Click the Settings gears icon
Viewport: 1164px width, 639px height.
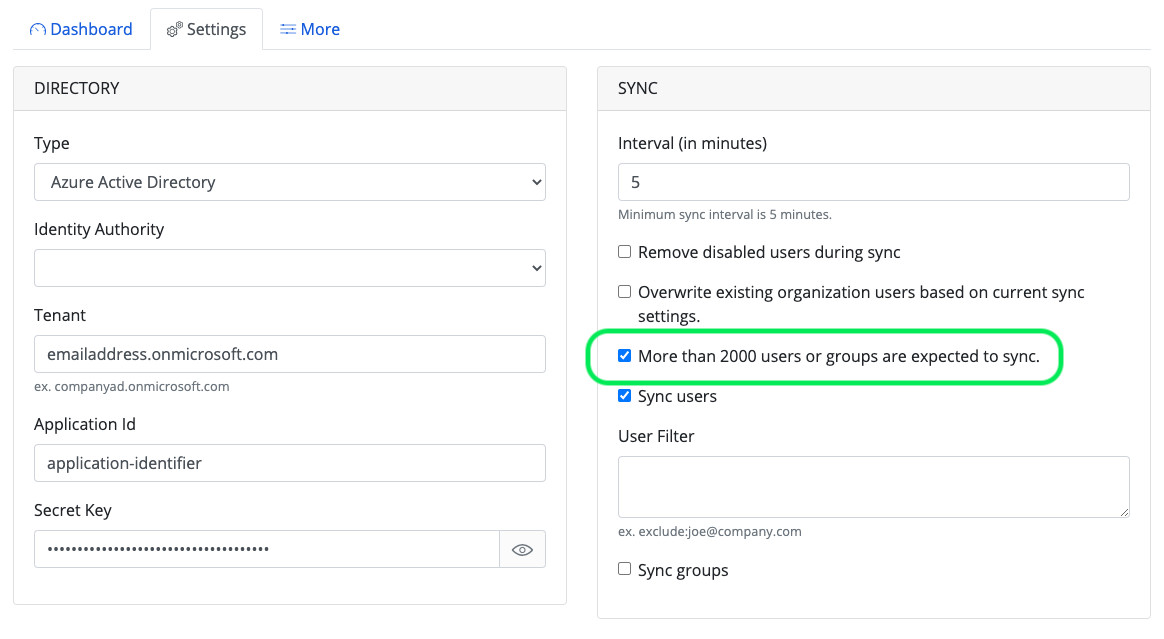click(174, 30)
